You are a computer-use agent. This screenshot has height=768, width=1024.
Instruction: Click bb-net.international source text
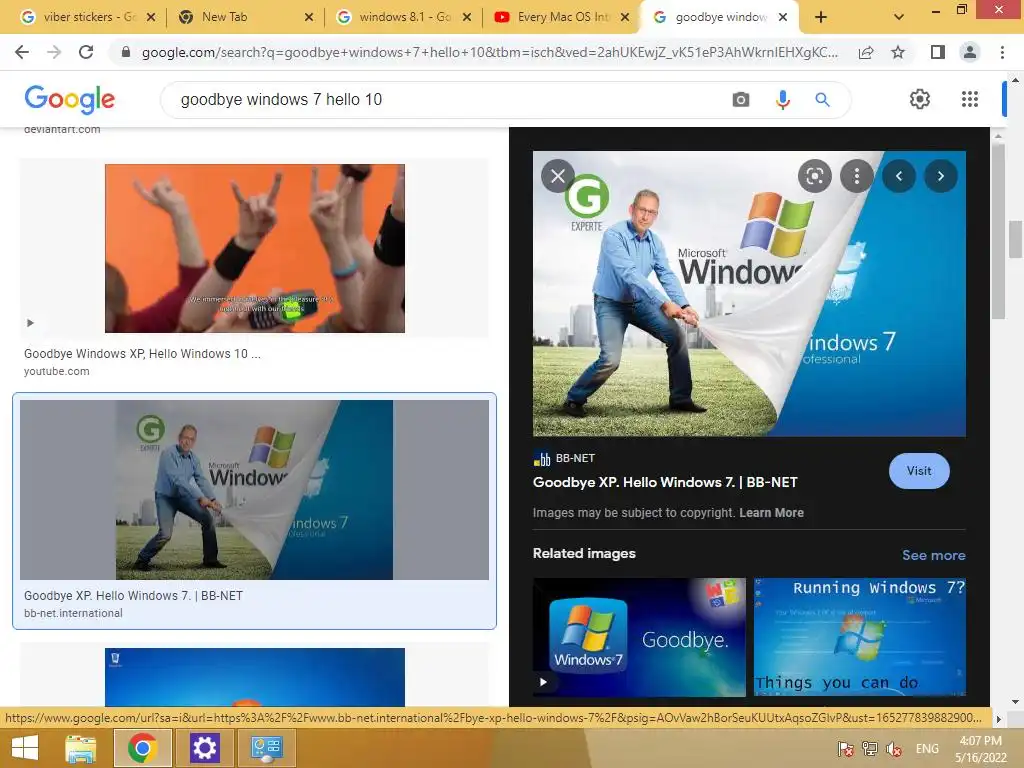tap(73, 613)
